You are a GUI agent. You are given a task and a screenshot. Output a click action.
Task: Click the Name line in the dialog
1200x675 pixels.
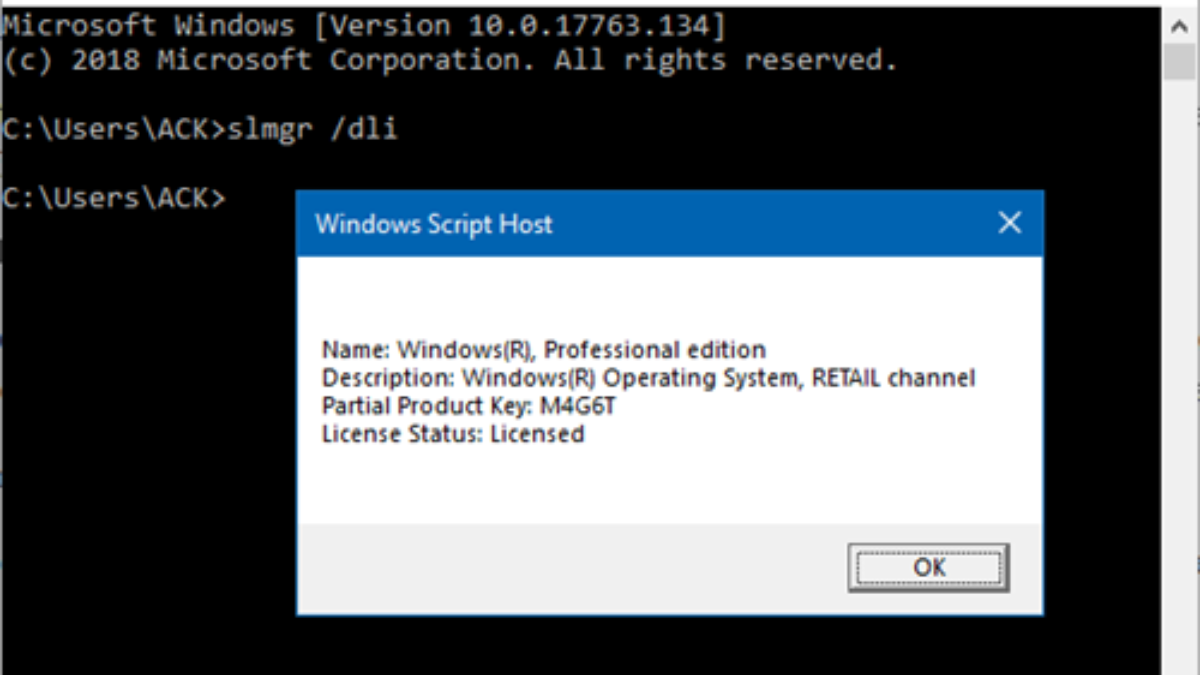(543, 350)
